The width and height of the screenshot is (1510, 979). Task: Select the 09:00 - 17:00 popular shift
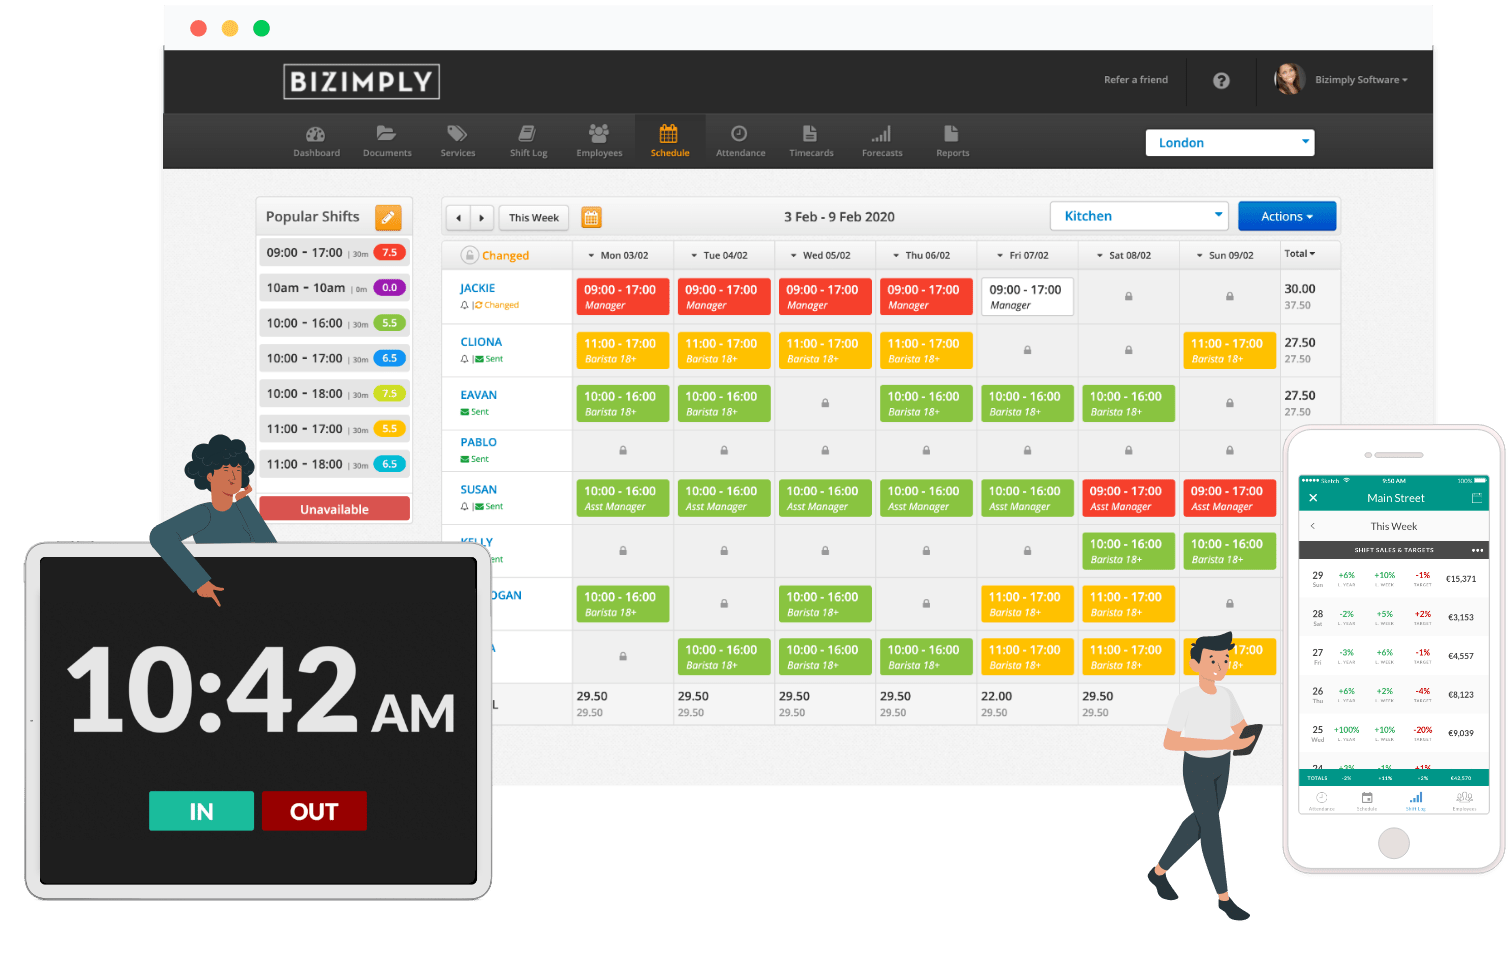(x=334, y=253)
